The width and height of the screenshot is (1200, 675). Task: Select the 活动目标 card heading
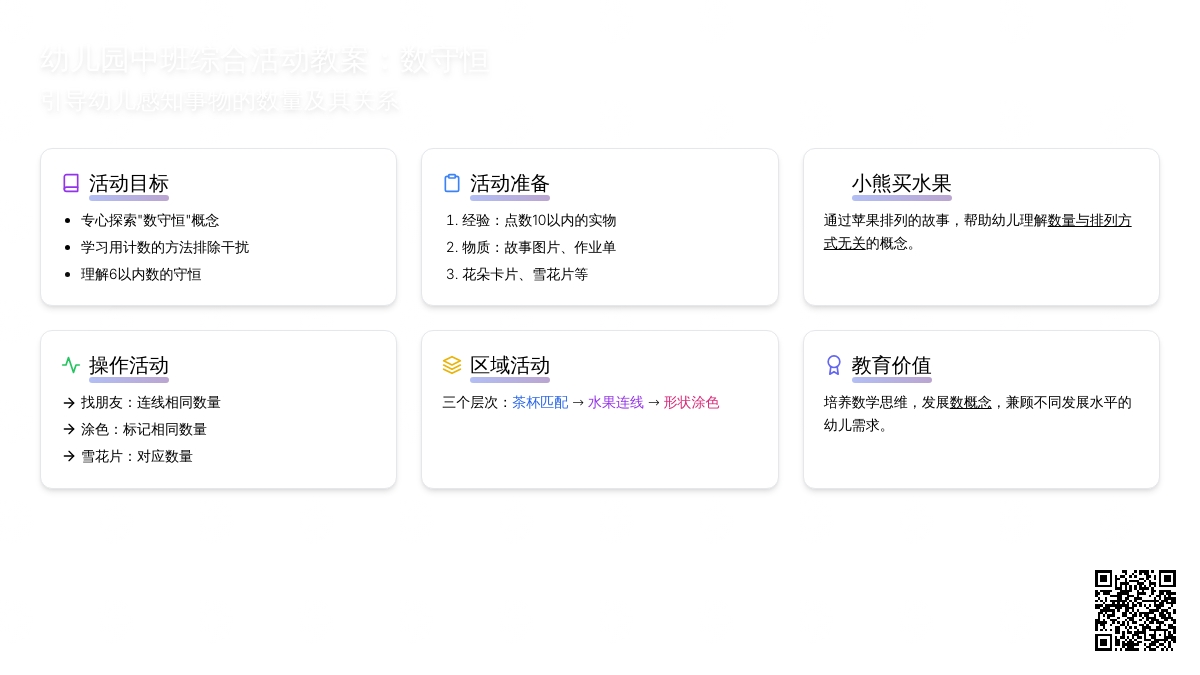[129, 184]
